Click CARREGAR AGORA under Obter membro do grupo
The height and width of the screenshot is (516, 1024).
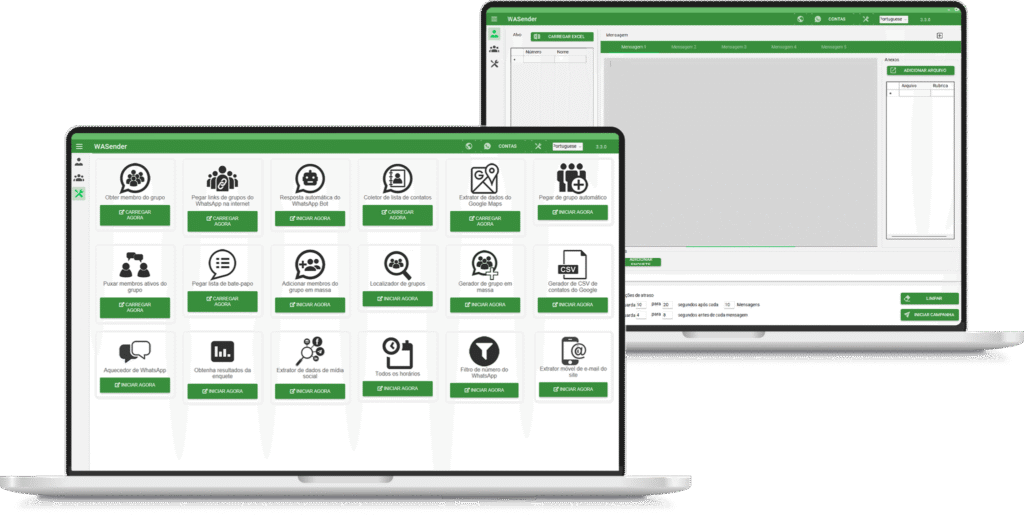click(x=135, y=215)
